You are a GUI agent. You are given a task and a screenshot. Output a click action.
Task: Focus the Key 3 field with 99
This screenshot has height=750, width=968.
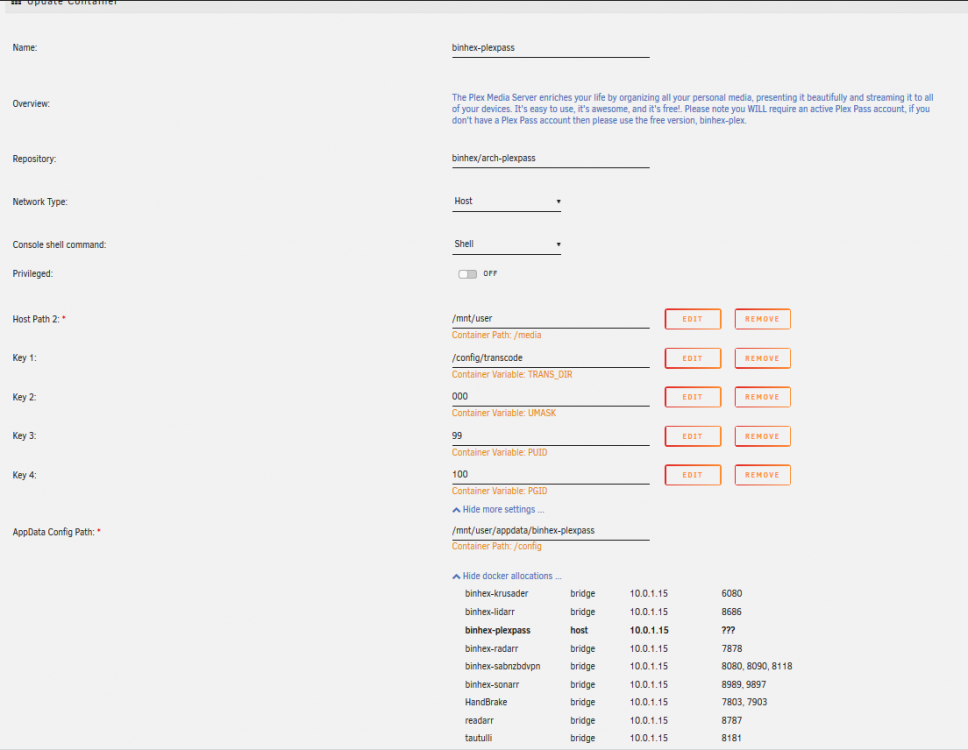click(551, 436)
